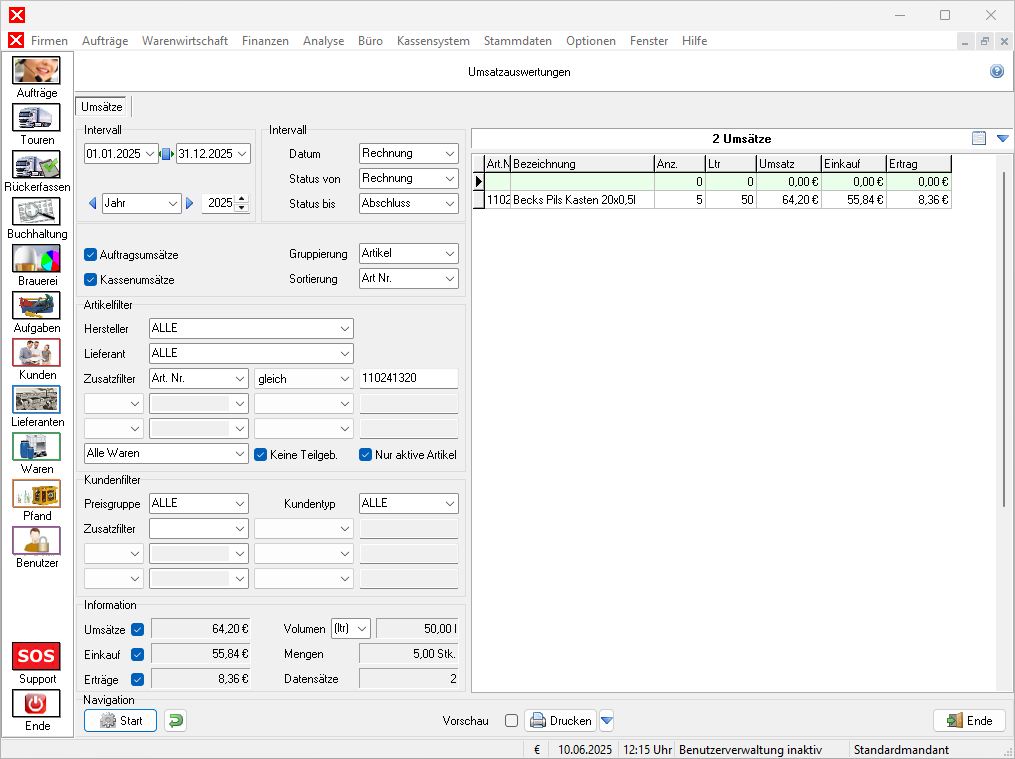Click the Drucken print button
Screen dimensions: 1015x759
click(560, 720)
